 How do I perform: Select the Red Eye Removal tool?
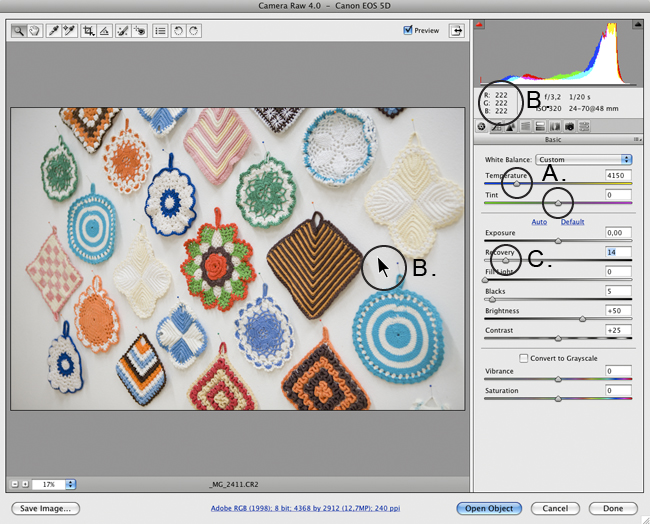(139, 31)
